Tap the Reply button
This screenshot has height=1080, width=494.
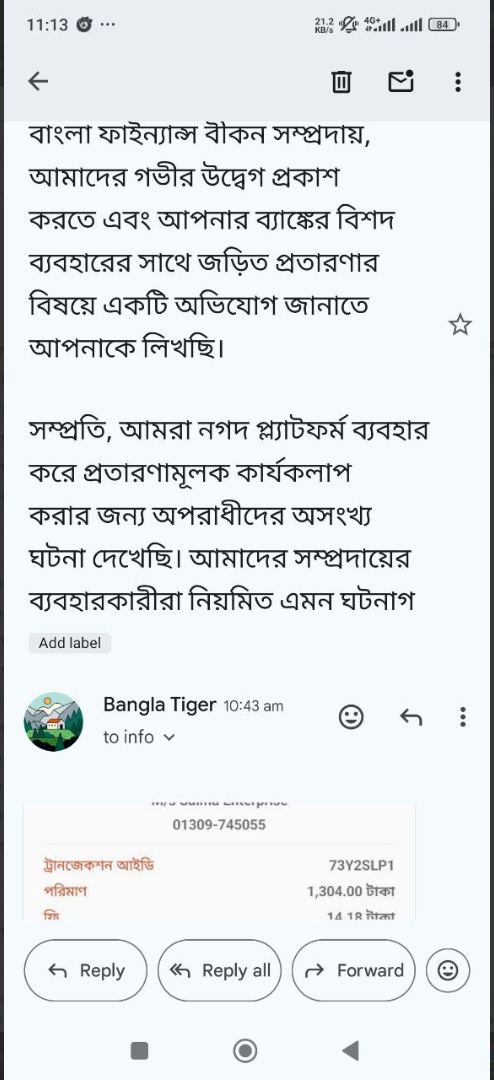click(85, 970)
